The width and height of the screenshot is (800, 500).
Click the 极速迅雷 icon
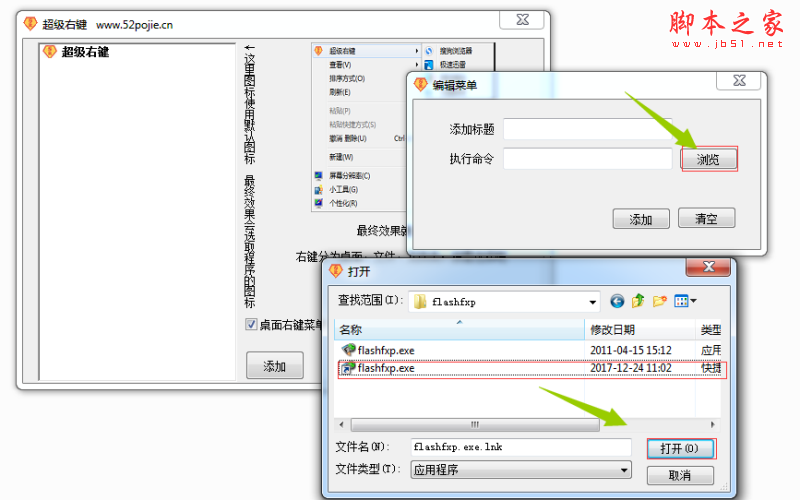pyautogui.click(x=429, y=64)
